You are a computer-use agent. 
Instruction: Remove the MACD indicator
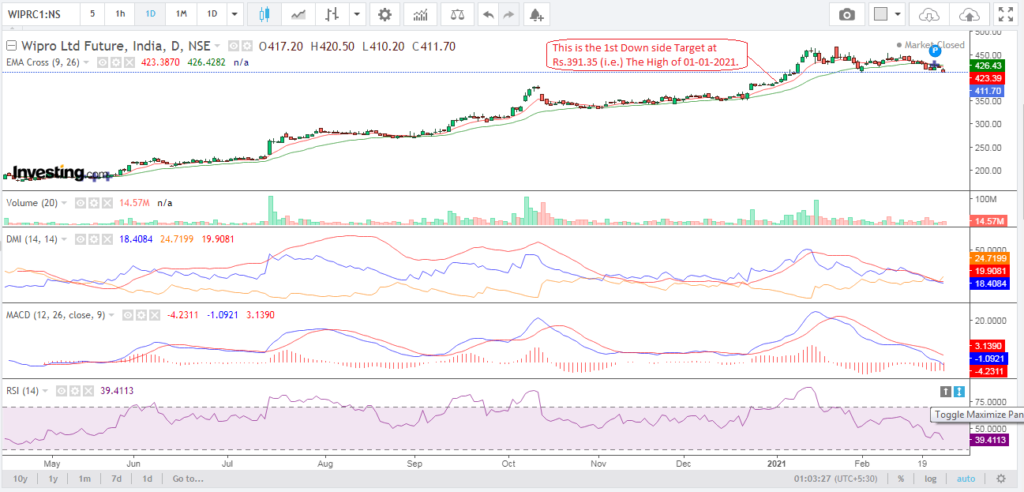(x=155, y=315)
